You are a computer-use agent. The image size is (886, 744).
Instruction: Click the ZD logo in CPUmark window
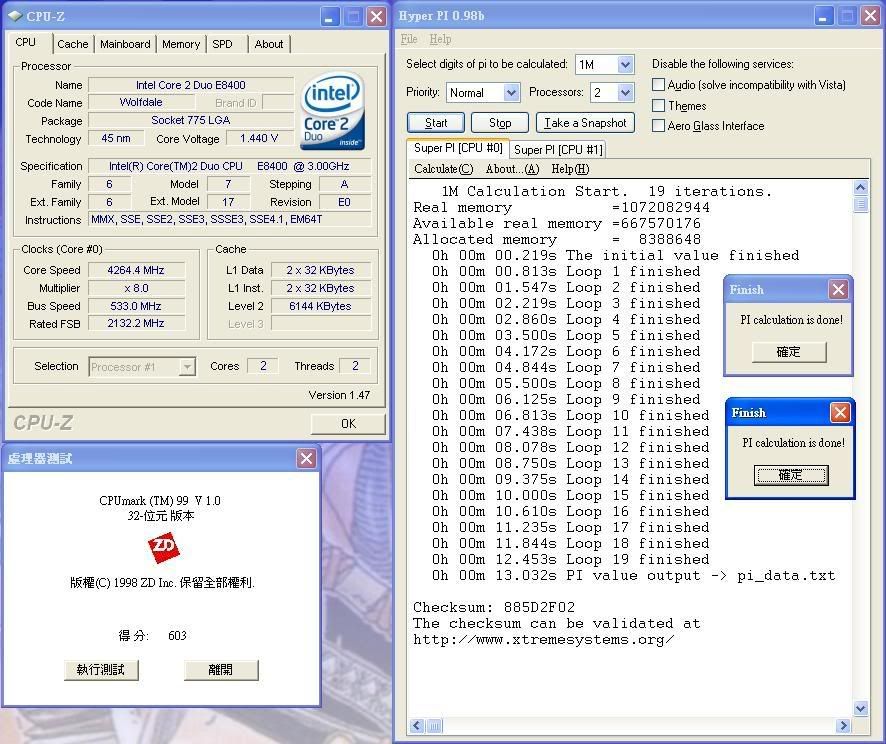[x=164, y=547]
